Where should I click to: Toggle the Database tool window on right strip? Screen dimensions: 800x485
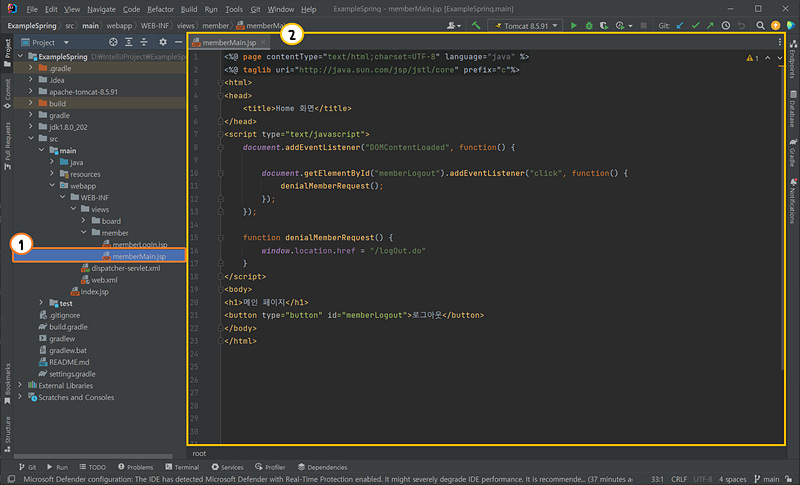coord(793,109)
